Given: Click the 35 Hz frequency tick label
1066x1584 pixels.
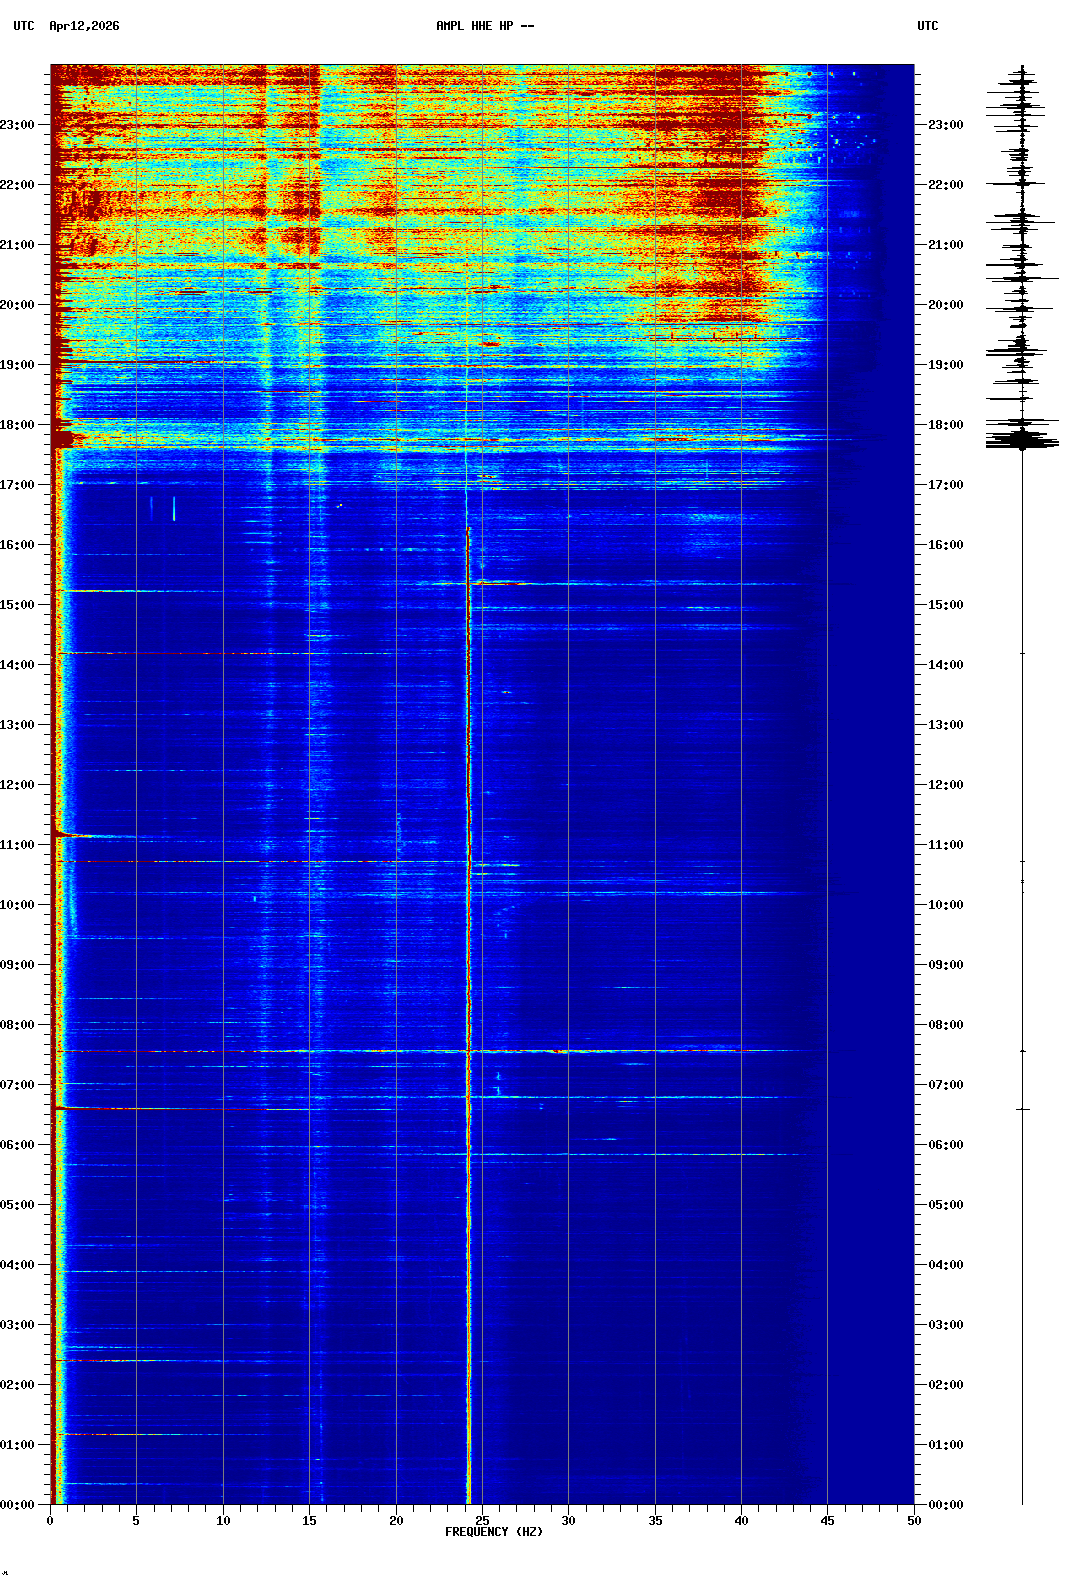Looking at the screenshot, I should click(x=655, y=1521).
